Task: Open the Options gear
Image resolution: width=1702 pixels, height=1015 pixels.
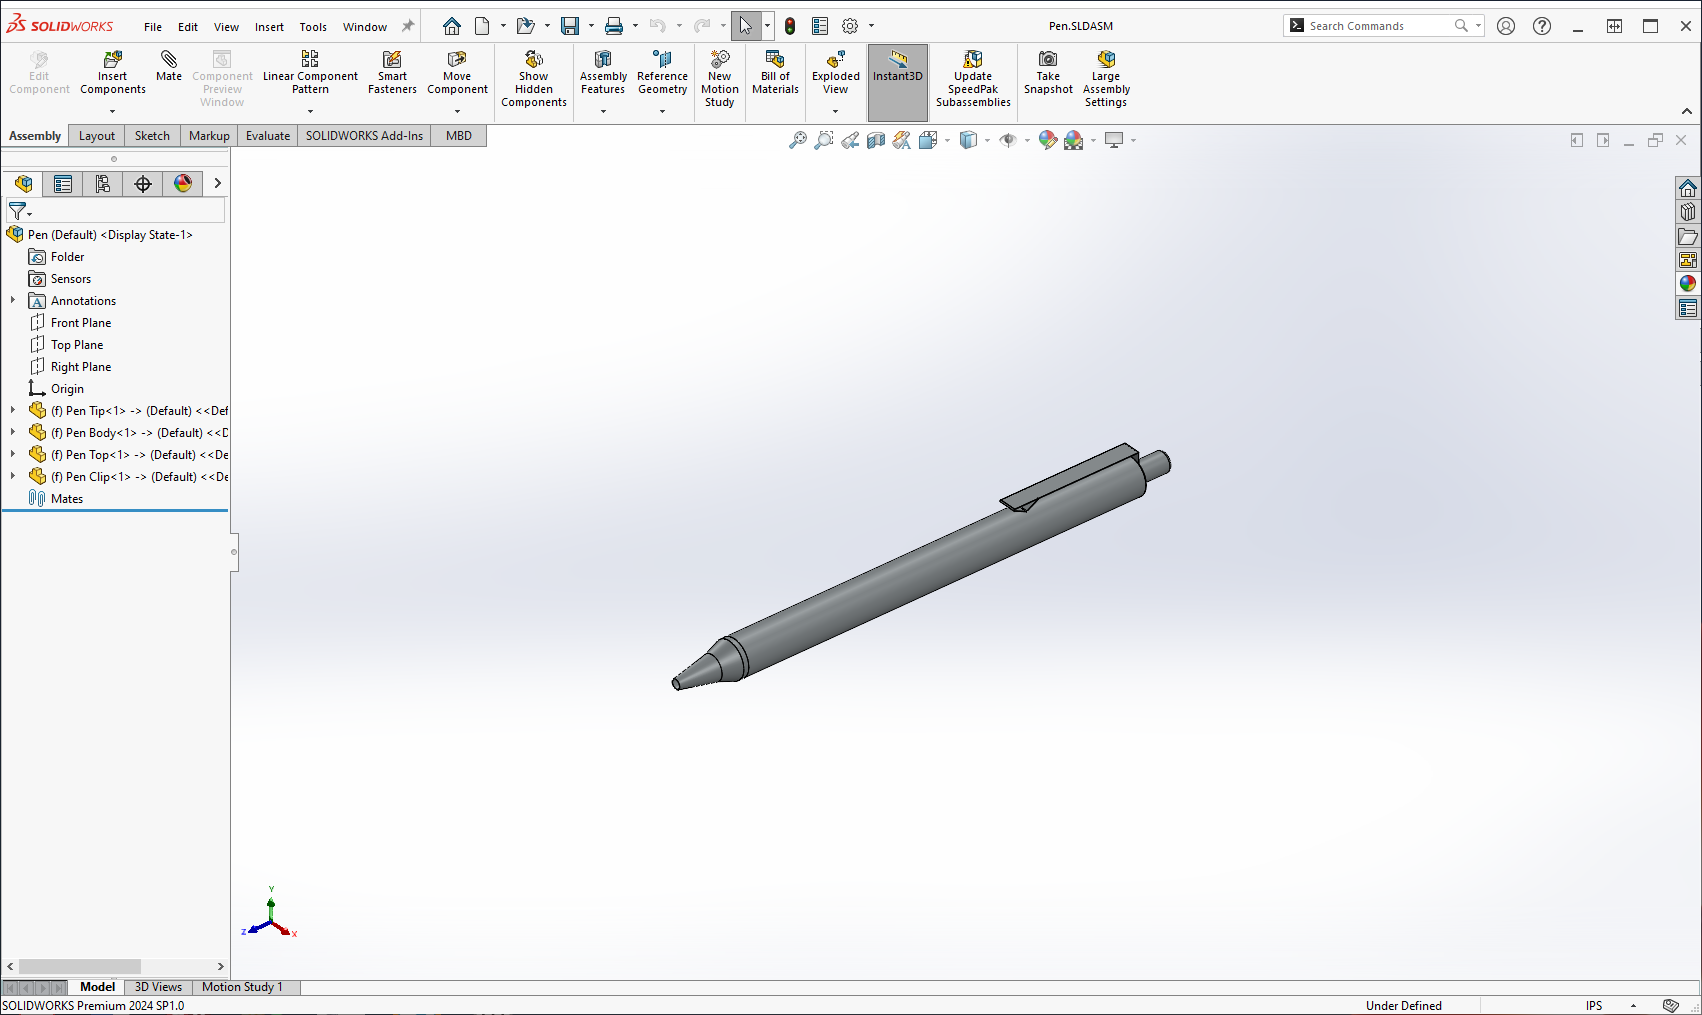Action: point(850,26)
